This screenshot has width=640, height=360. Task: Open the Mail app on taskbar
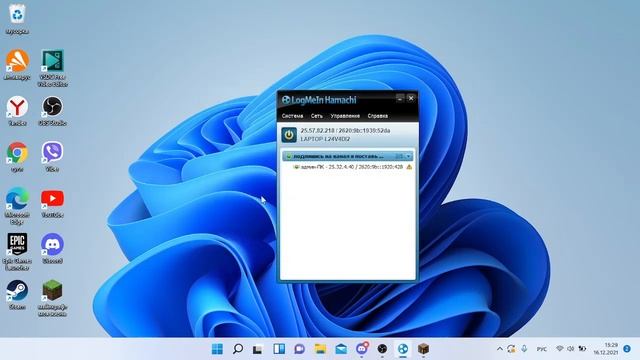[x=341, y=349]
